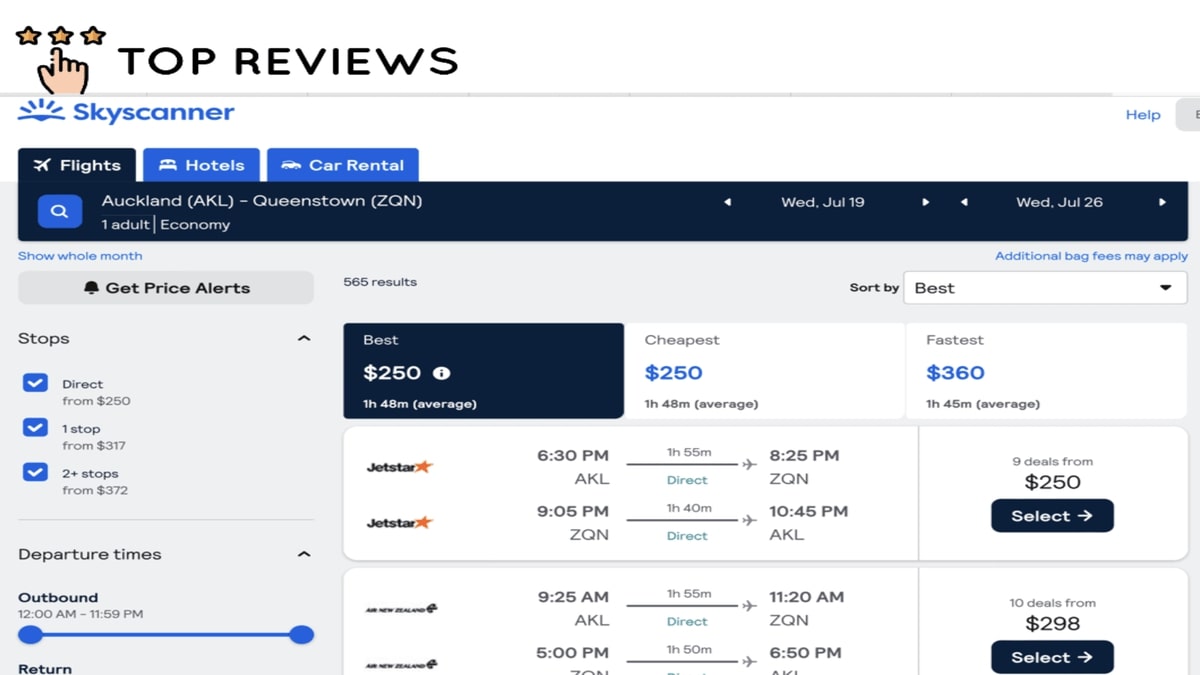Click the Auckland (AKL) – Queenstown (ZQN) route
The height and width of the screenshot is (675, 1200).
[262, 201]
